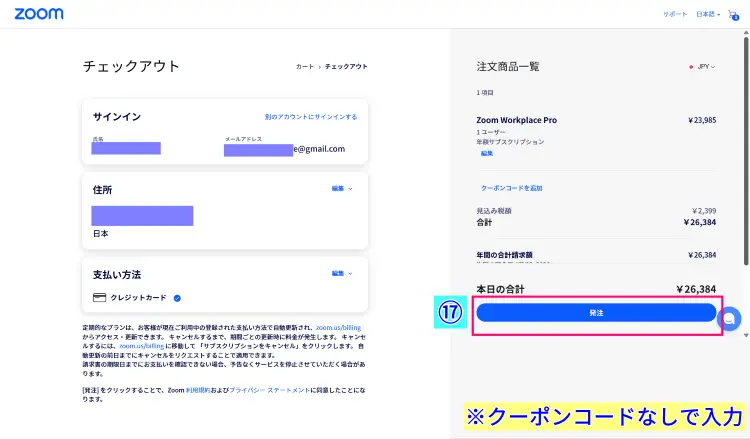The image size is (750, 439).
Task: Click the order summary vertical scrollbar
Action: 746,151
